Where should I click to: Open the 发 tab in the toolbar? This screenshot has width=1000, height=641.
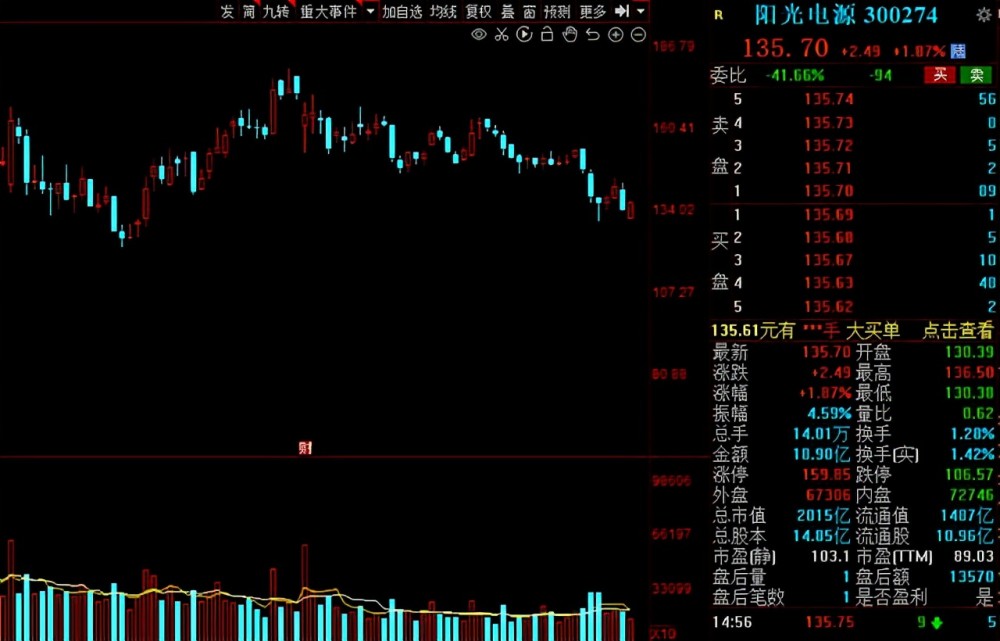[227, 11]
